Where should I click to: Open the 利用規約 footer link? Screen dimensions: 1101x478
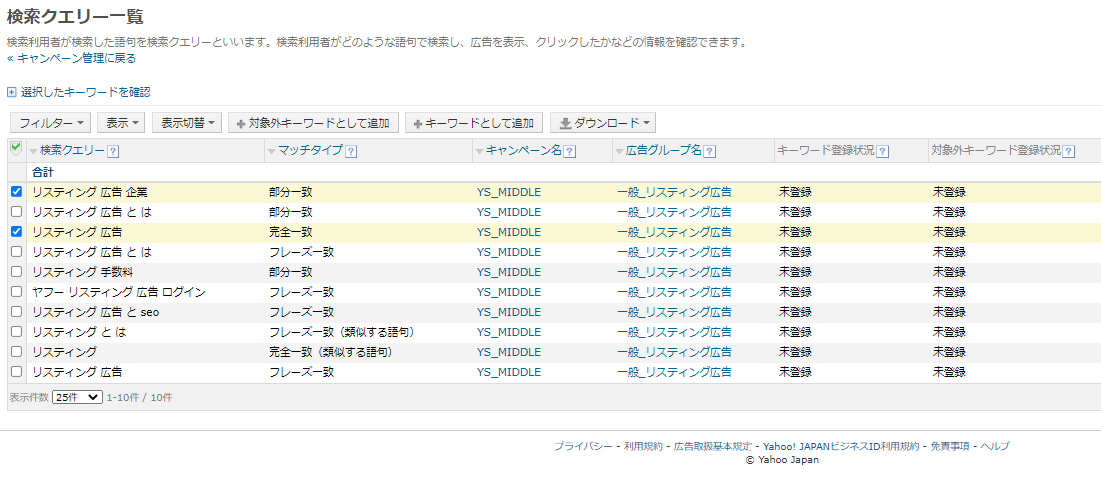[643, 446]
